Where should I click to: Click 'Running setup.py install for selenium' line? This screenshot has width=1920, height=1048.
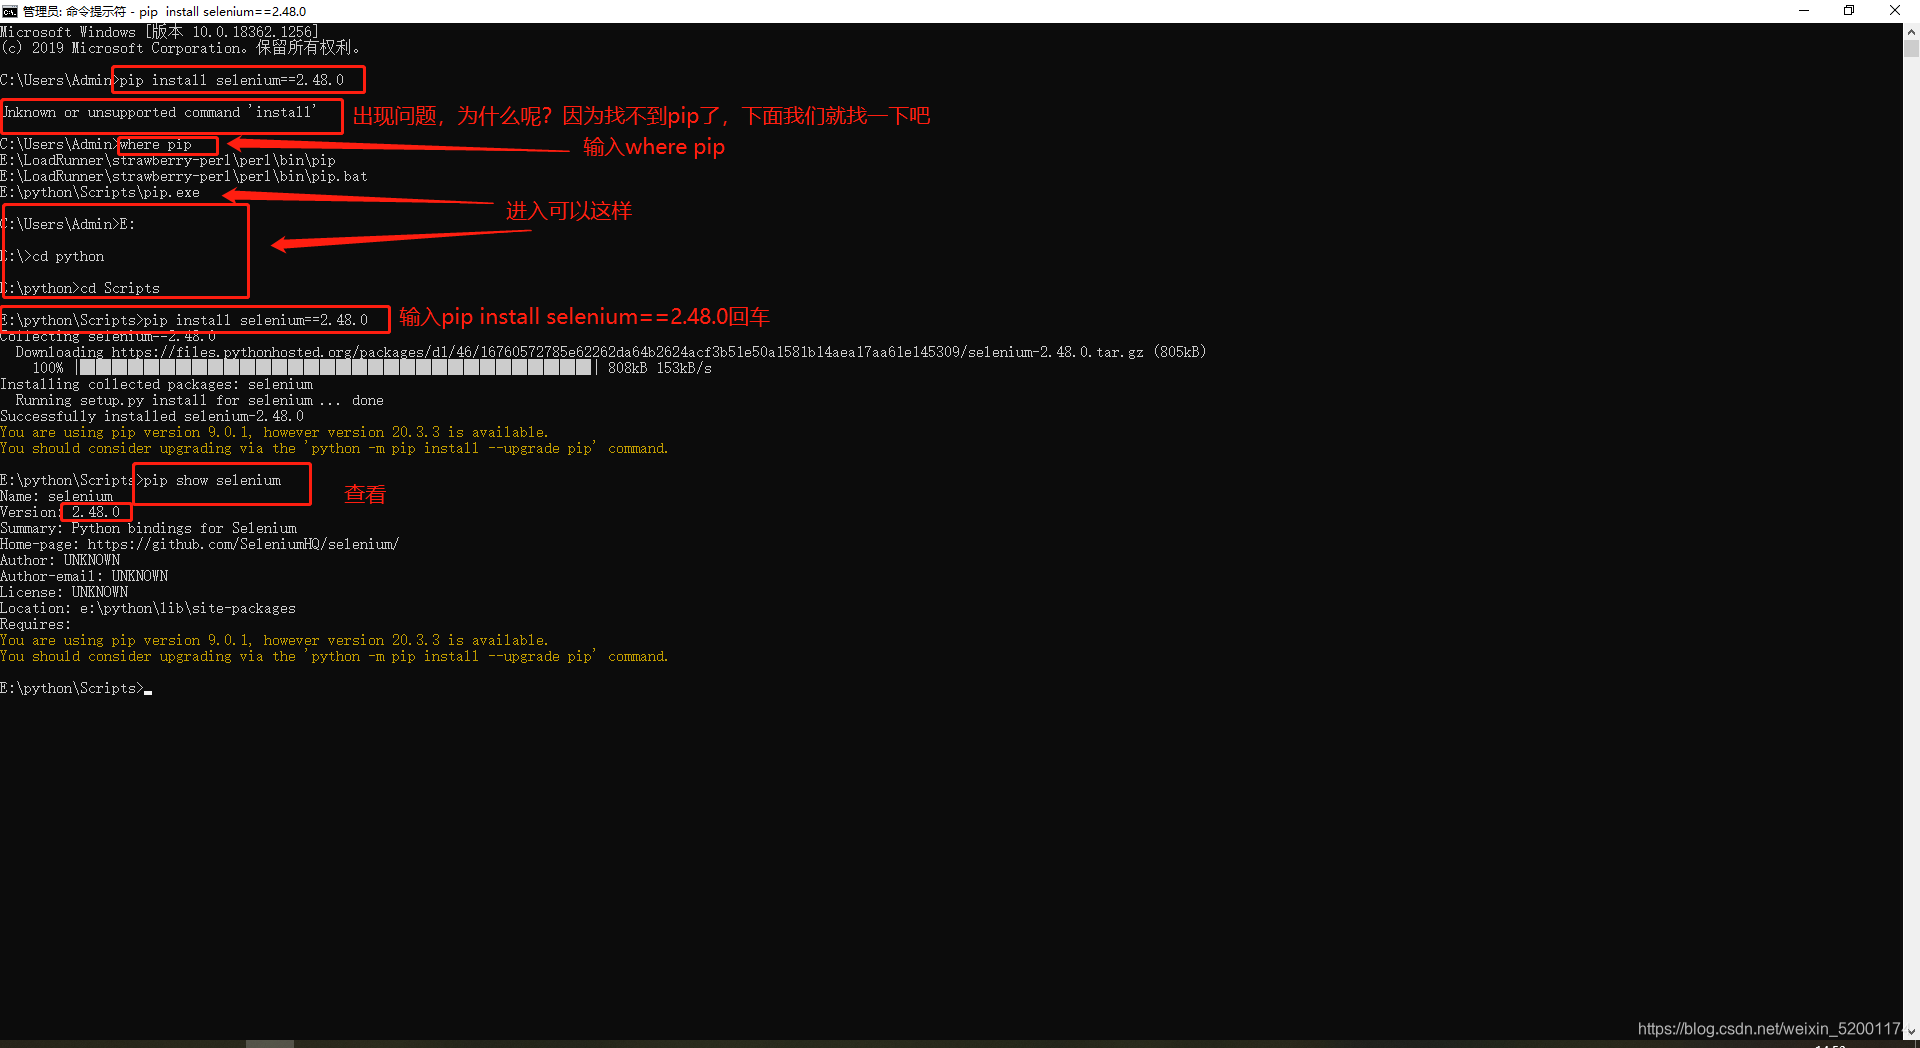tap(200, 400)
